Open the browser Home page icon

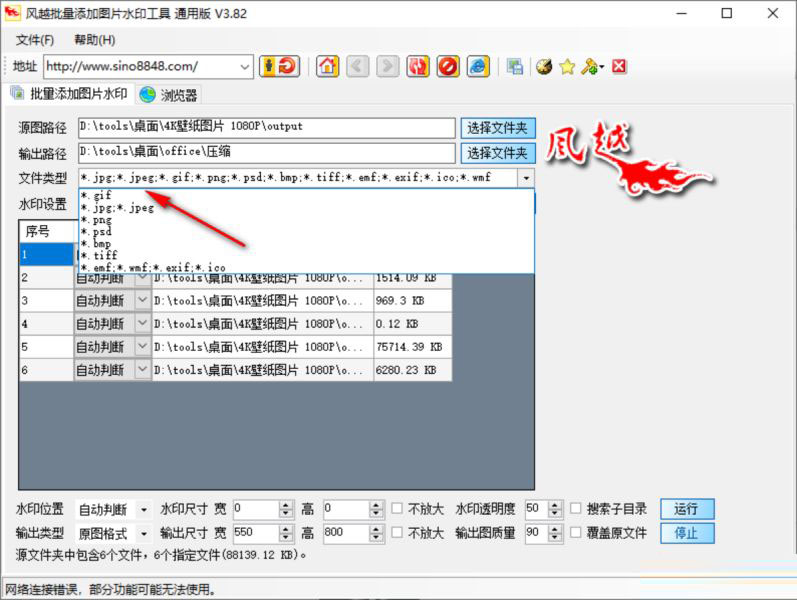pyautogui.click(x=327, y=66)
